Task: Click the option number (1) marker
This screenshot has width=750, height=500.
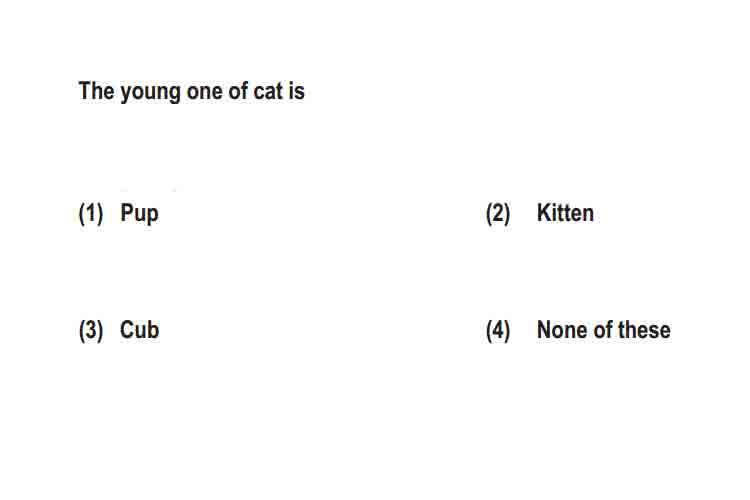Action: (91, 213)
